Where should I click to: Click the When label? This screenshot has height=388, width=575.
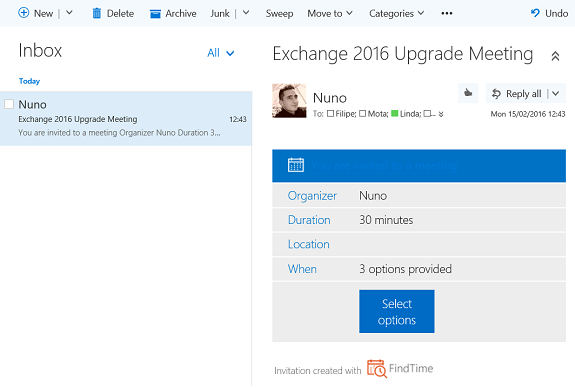click(x=302, y=269)
